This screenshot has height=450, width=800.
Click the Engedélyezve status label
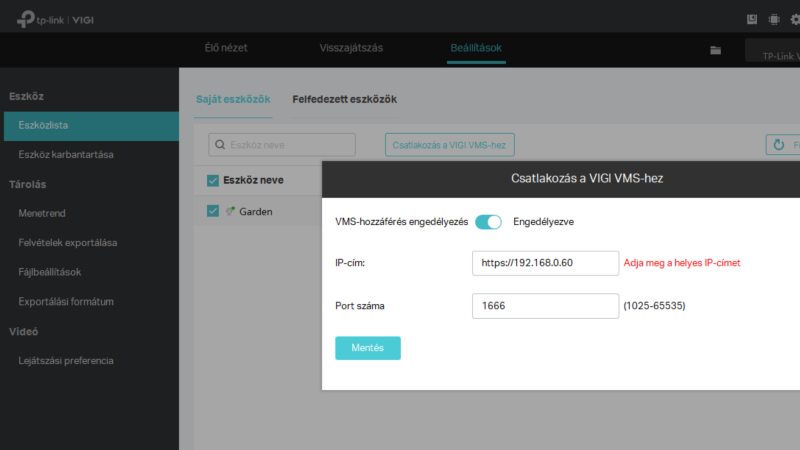click(543, 222)
